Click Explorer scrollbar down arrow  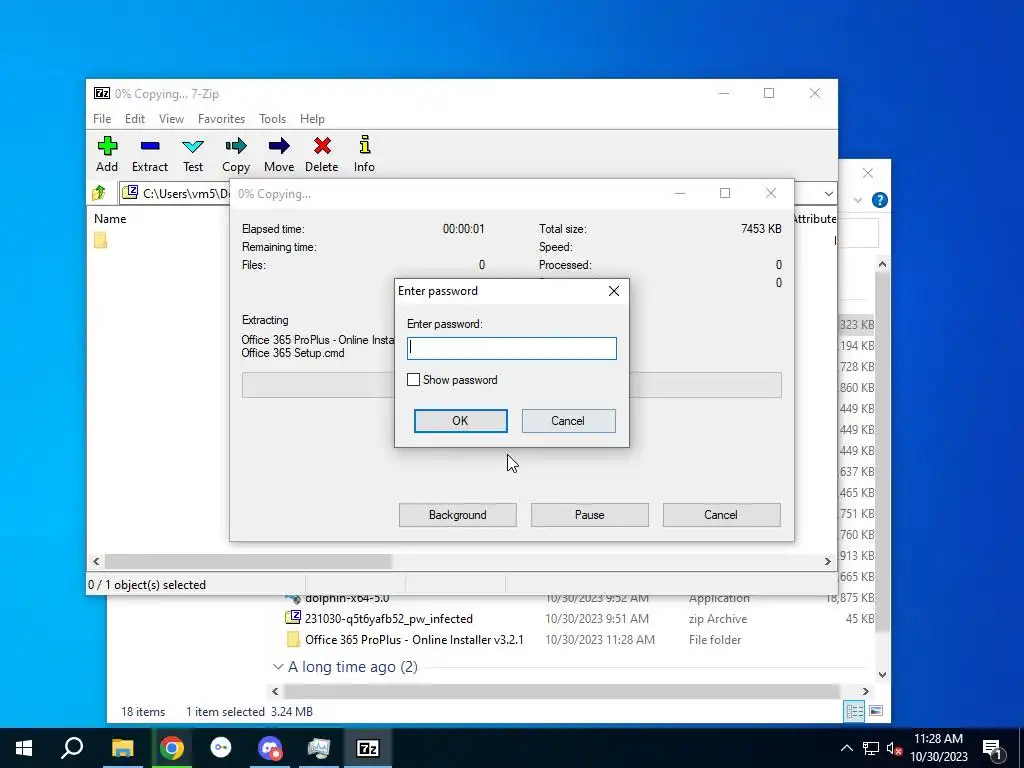(882, 675)
